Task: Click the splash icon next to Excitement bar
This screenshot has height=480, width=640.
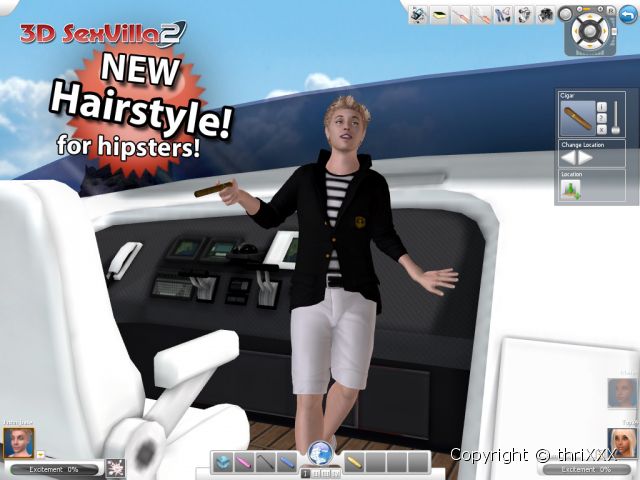Action: click(x=116, y=468)
